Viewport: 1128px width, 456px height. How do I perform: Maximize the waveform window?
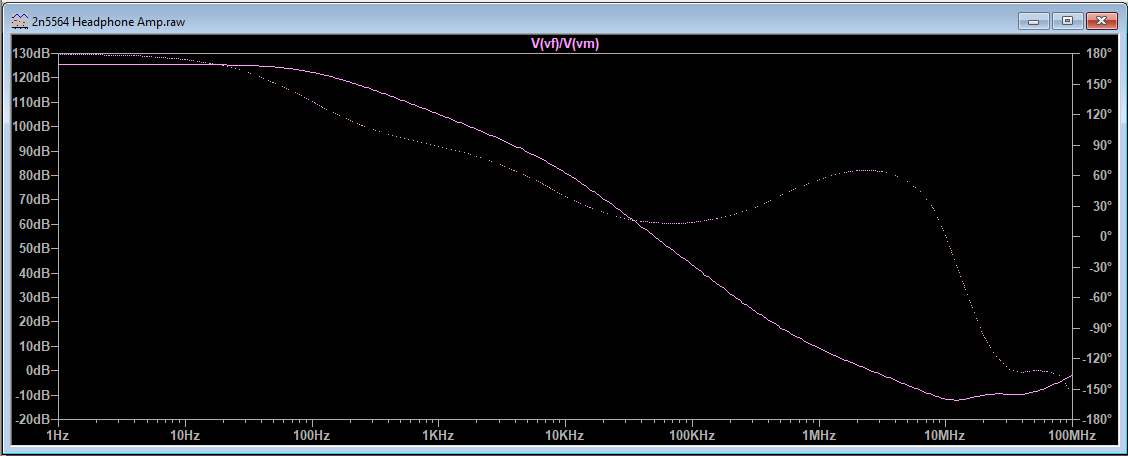[x=1067, y=22]
